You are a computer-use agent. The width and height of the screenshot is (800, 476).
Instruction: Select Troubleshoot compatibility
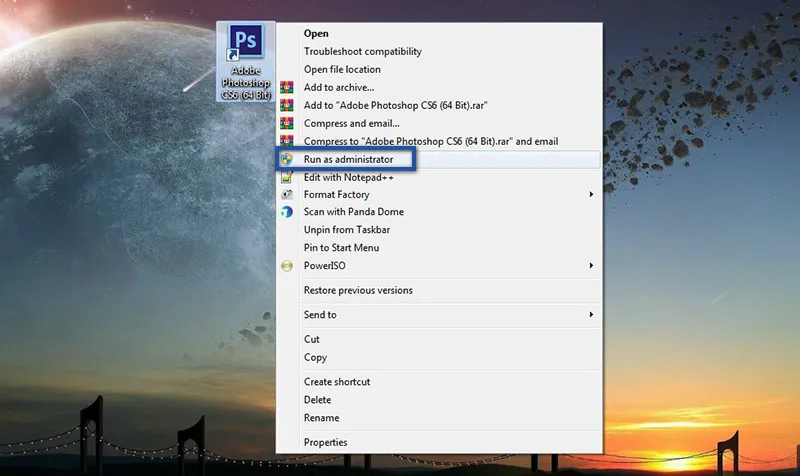(x=362, y=52)
